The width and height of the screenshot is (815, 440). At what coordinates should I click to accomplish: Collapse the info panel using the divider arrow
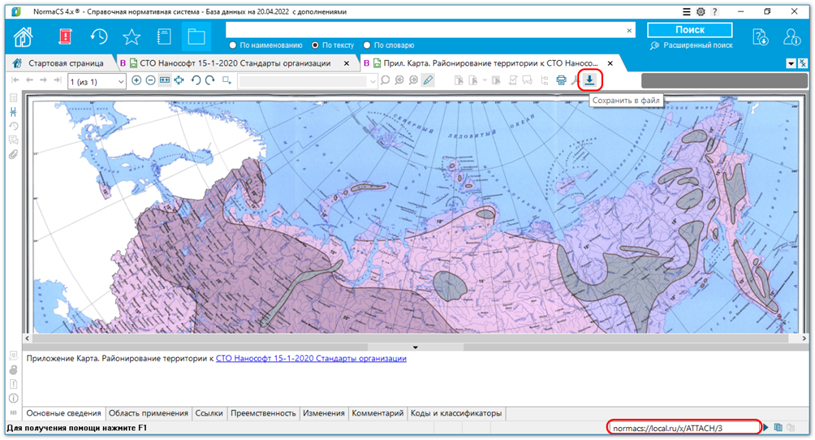click(x=415, y=346)
